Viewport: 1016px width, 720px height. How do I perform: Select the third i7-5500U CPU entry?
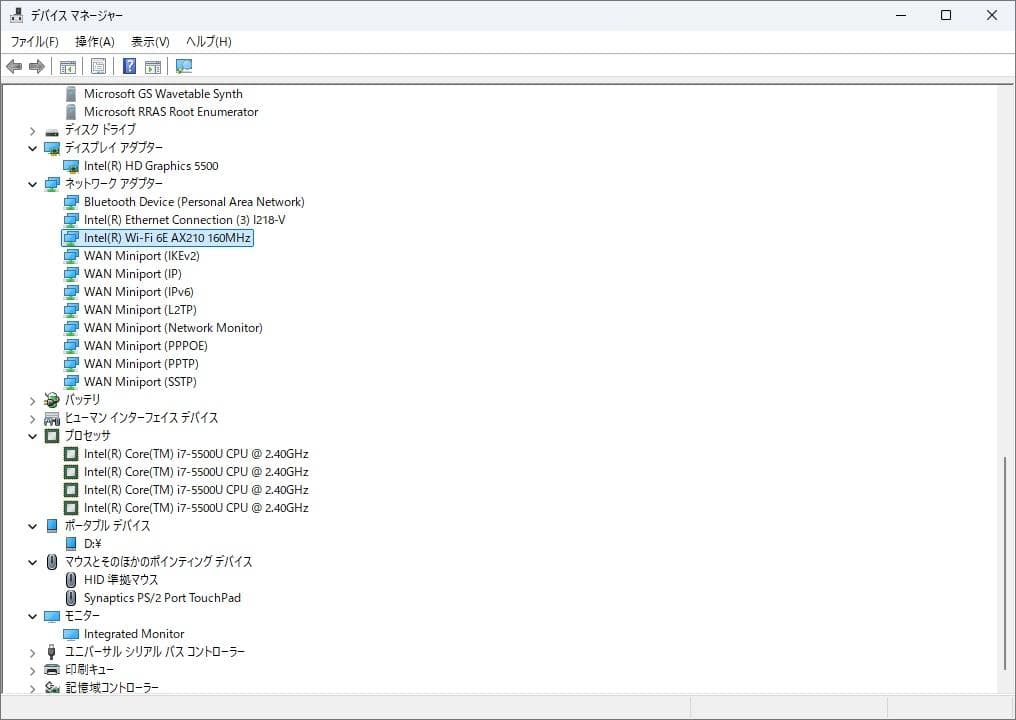tap(196, 490)
